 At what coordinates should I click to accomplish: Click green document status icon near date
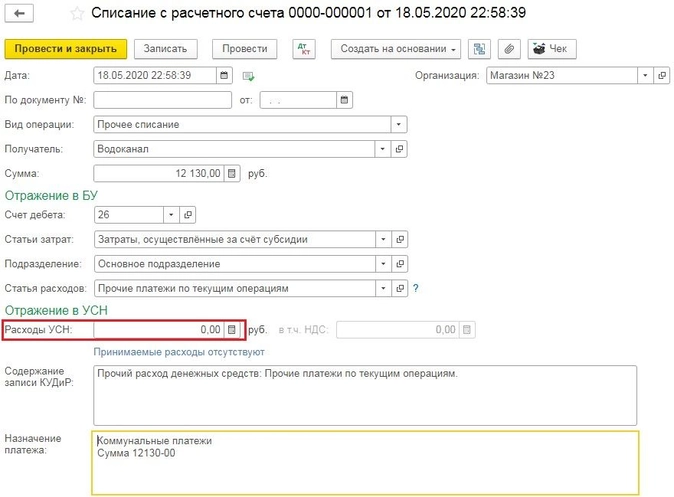tap(248, 76)
